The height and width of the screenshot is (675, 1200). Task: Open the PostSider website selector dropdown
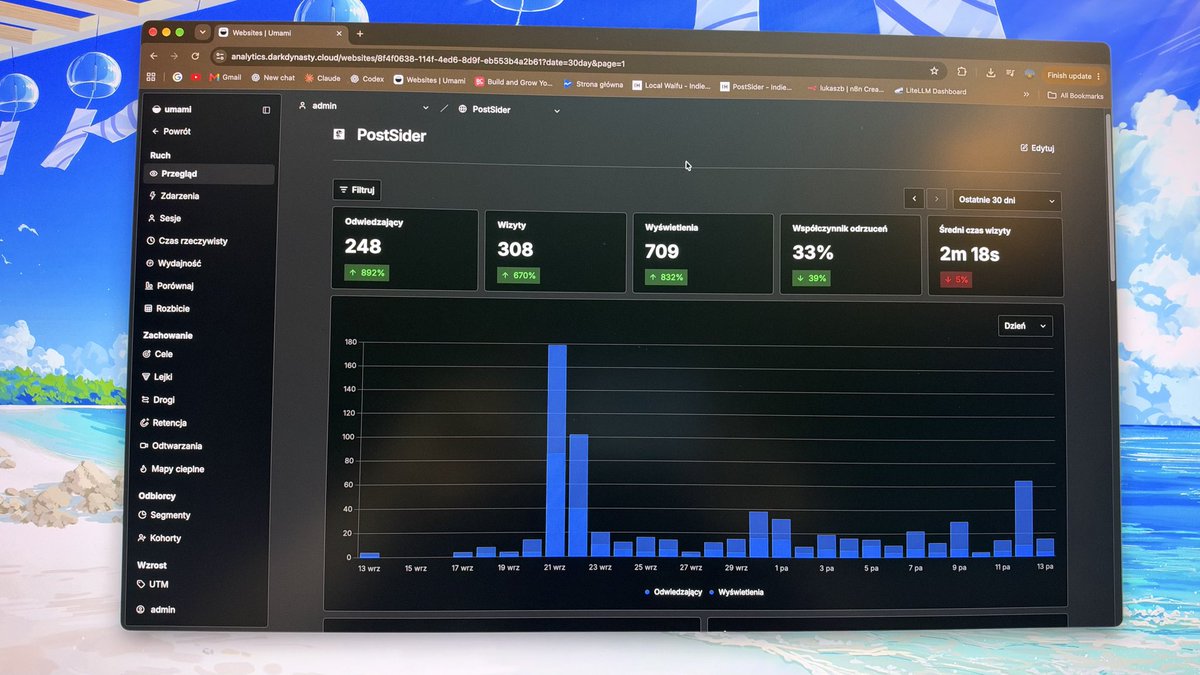point(509,110)
